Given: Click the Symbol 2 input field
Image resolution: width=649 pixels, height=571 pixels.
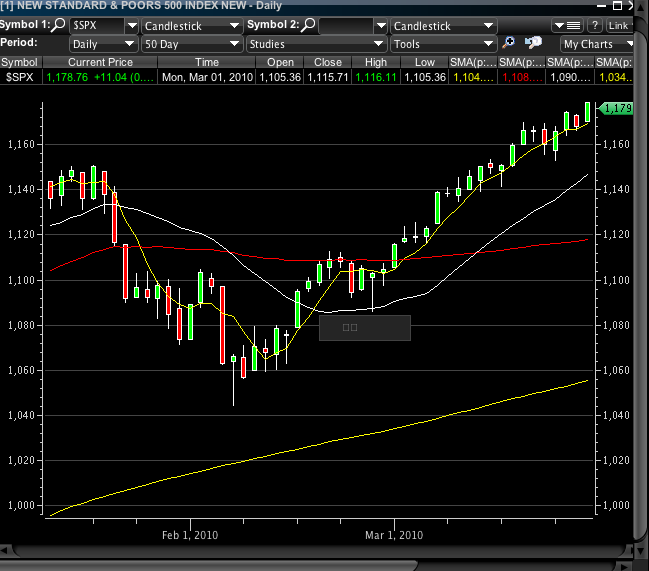Looking at the screenshot, I should (352, 25).
